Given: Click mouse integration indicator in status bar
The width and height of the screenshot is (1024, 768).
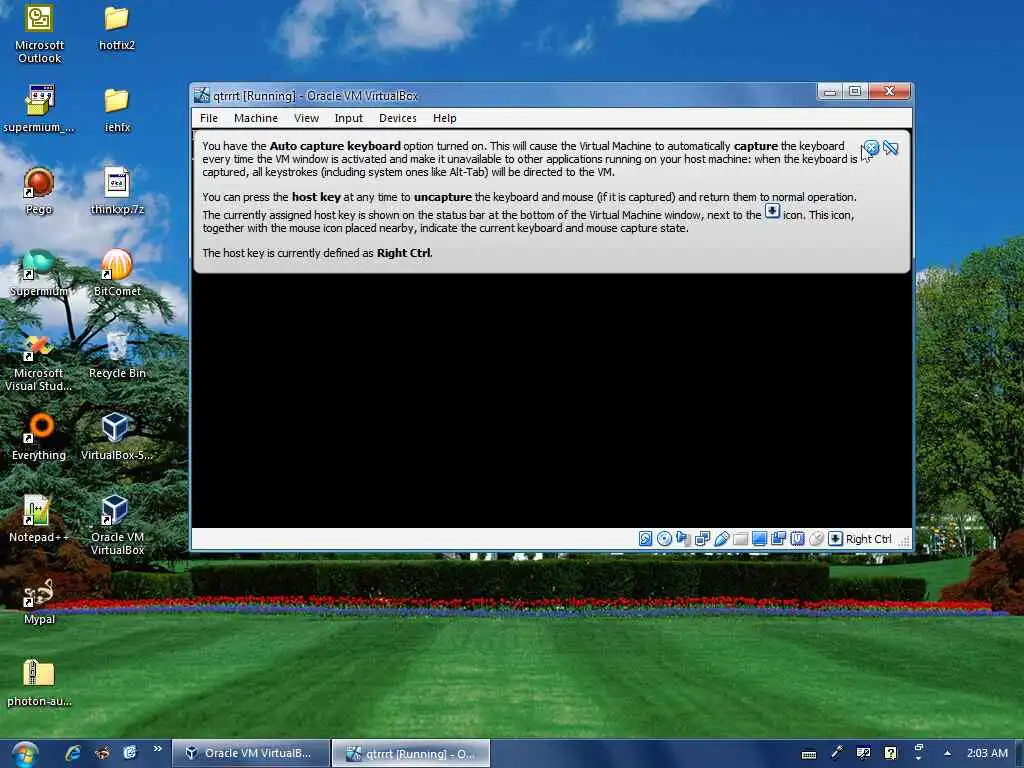Looking at the screenshot, I should tap(816, 539).
